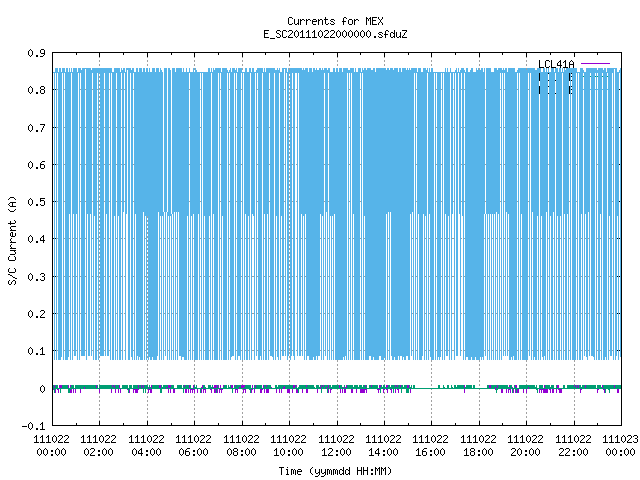Click the -0.1 y-axis tick label
The image size is (640, 480).
(33, 426)
